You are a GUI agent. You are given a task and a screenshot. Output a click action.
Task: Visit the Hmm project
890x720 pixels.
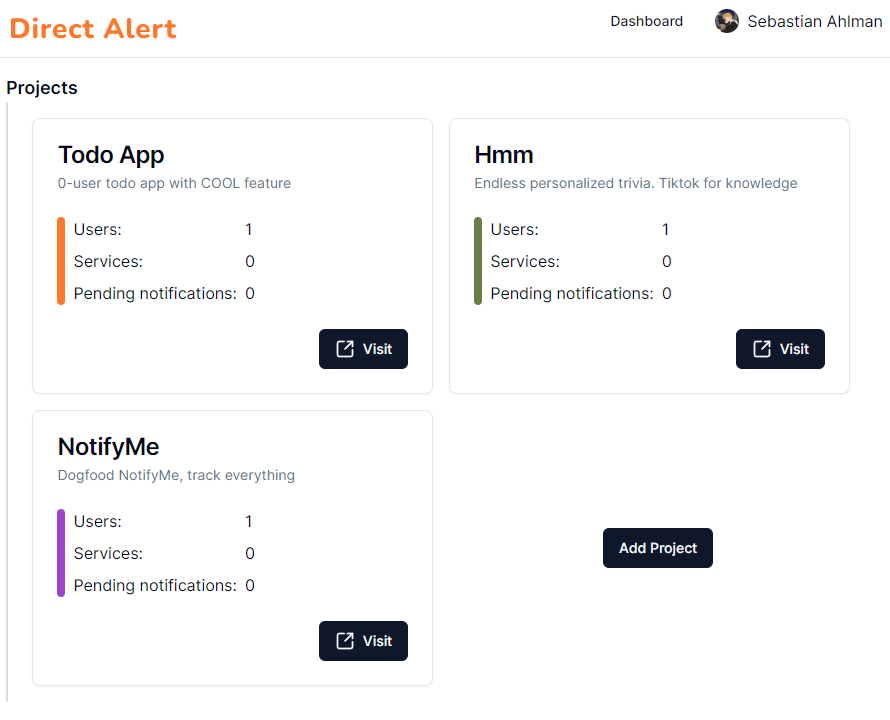780,349
